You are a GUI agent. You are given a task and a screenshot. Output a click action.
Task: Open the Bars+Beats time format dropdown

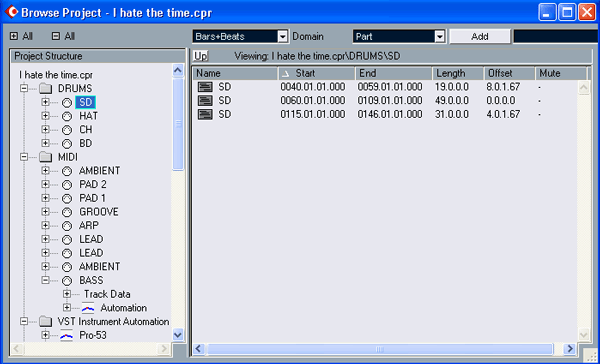(282, 36)
